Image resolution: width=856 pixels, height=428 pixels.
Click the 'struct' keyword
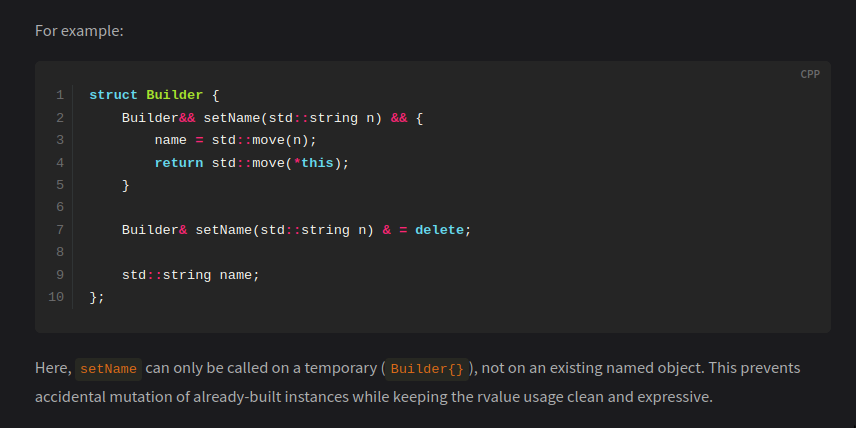114,95
